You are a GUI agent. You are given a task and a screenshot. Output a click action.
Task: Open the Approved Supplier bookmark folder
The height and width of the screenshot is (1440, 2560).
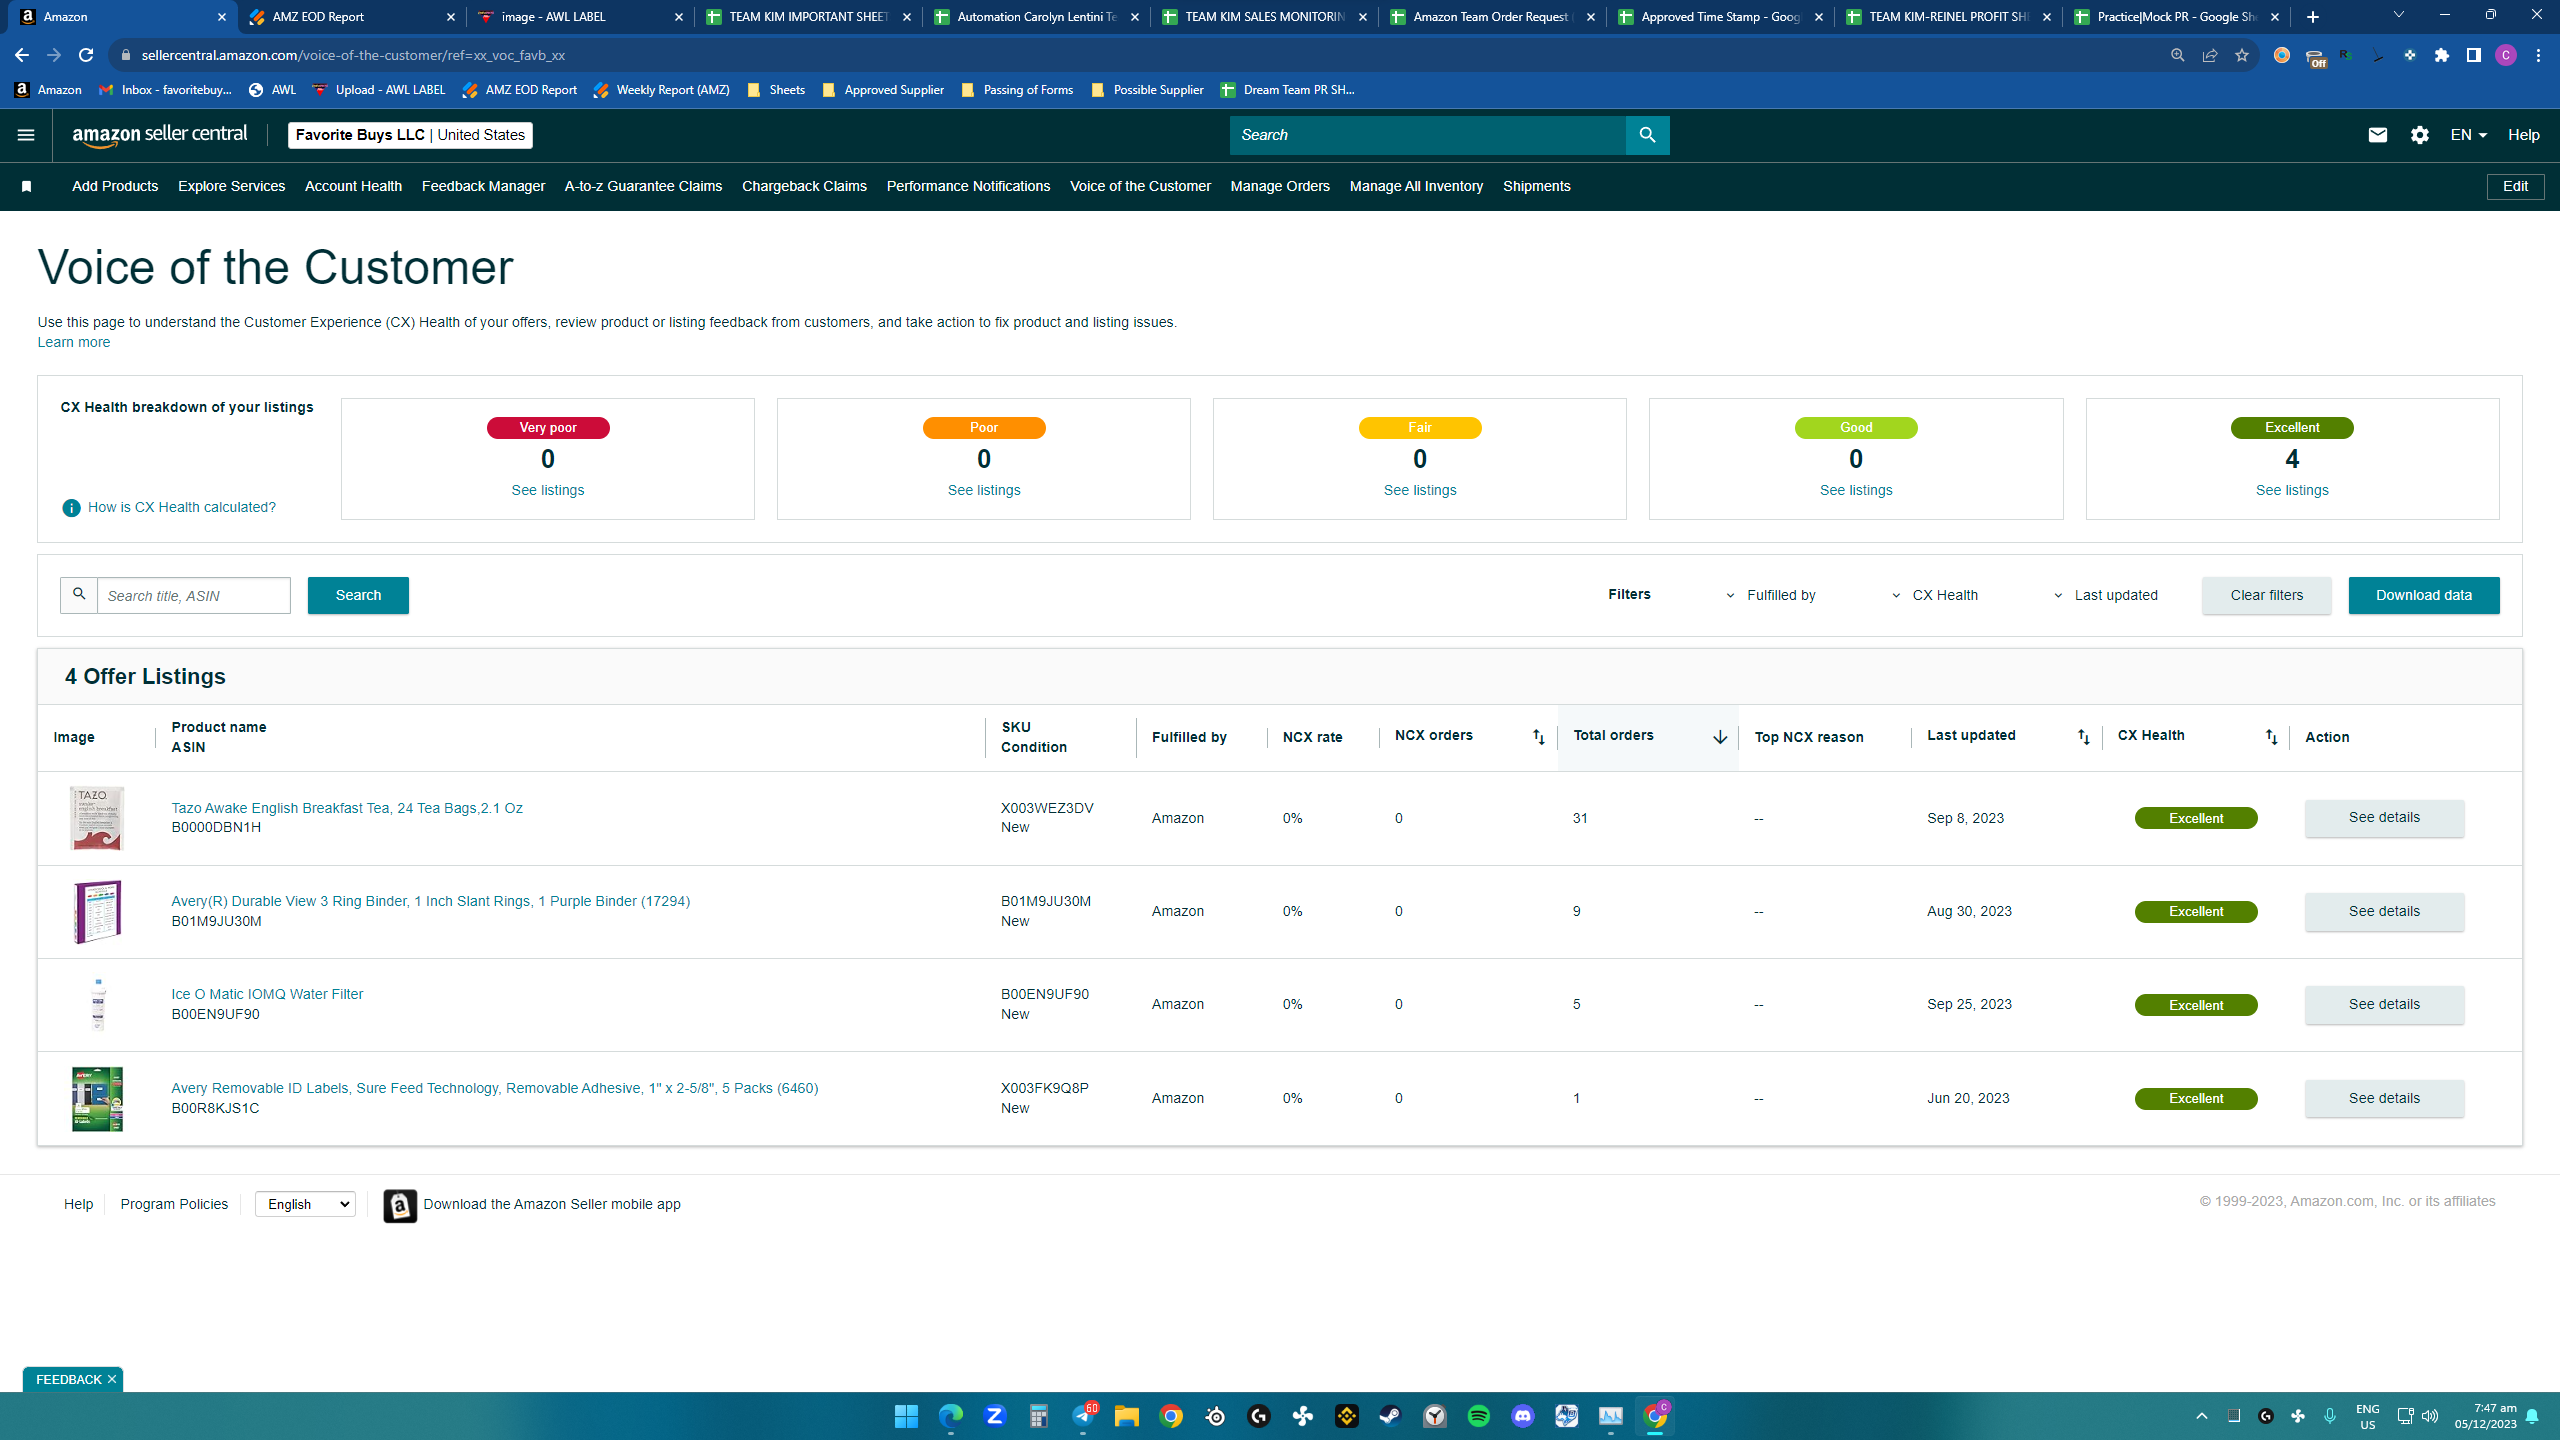tap(882, 90)
